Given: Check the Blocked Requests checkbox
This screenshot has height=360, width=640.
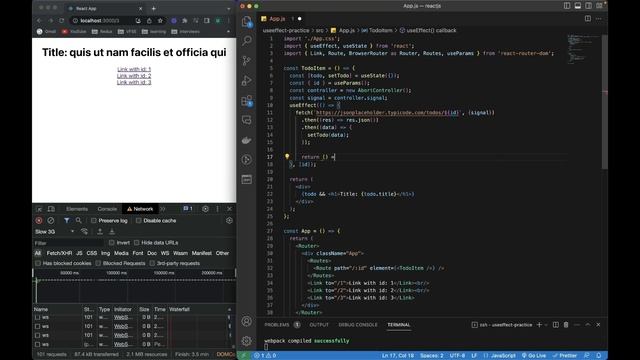Looking at the screenshot, I should (98, 263).
